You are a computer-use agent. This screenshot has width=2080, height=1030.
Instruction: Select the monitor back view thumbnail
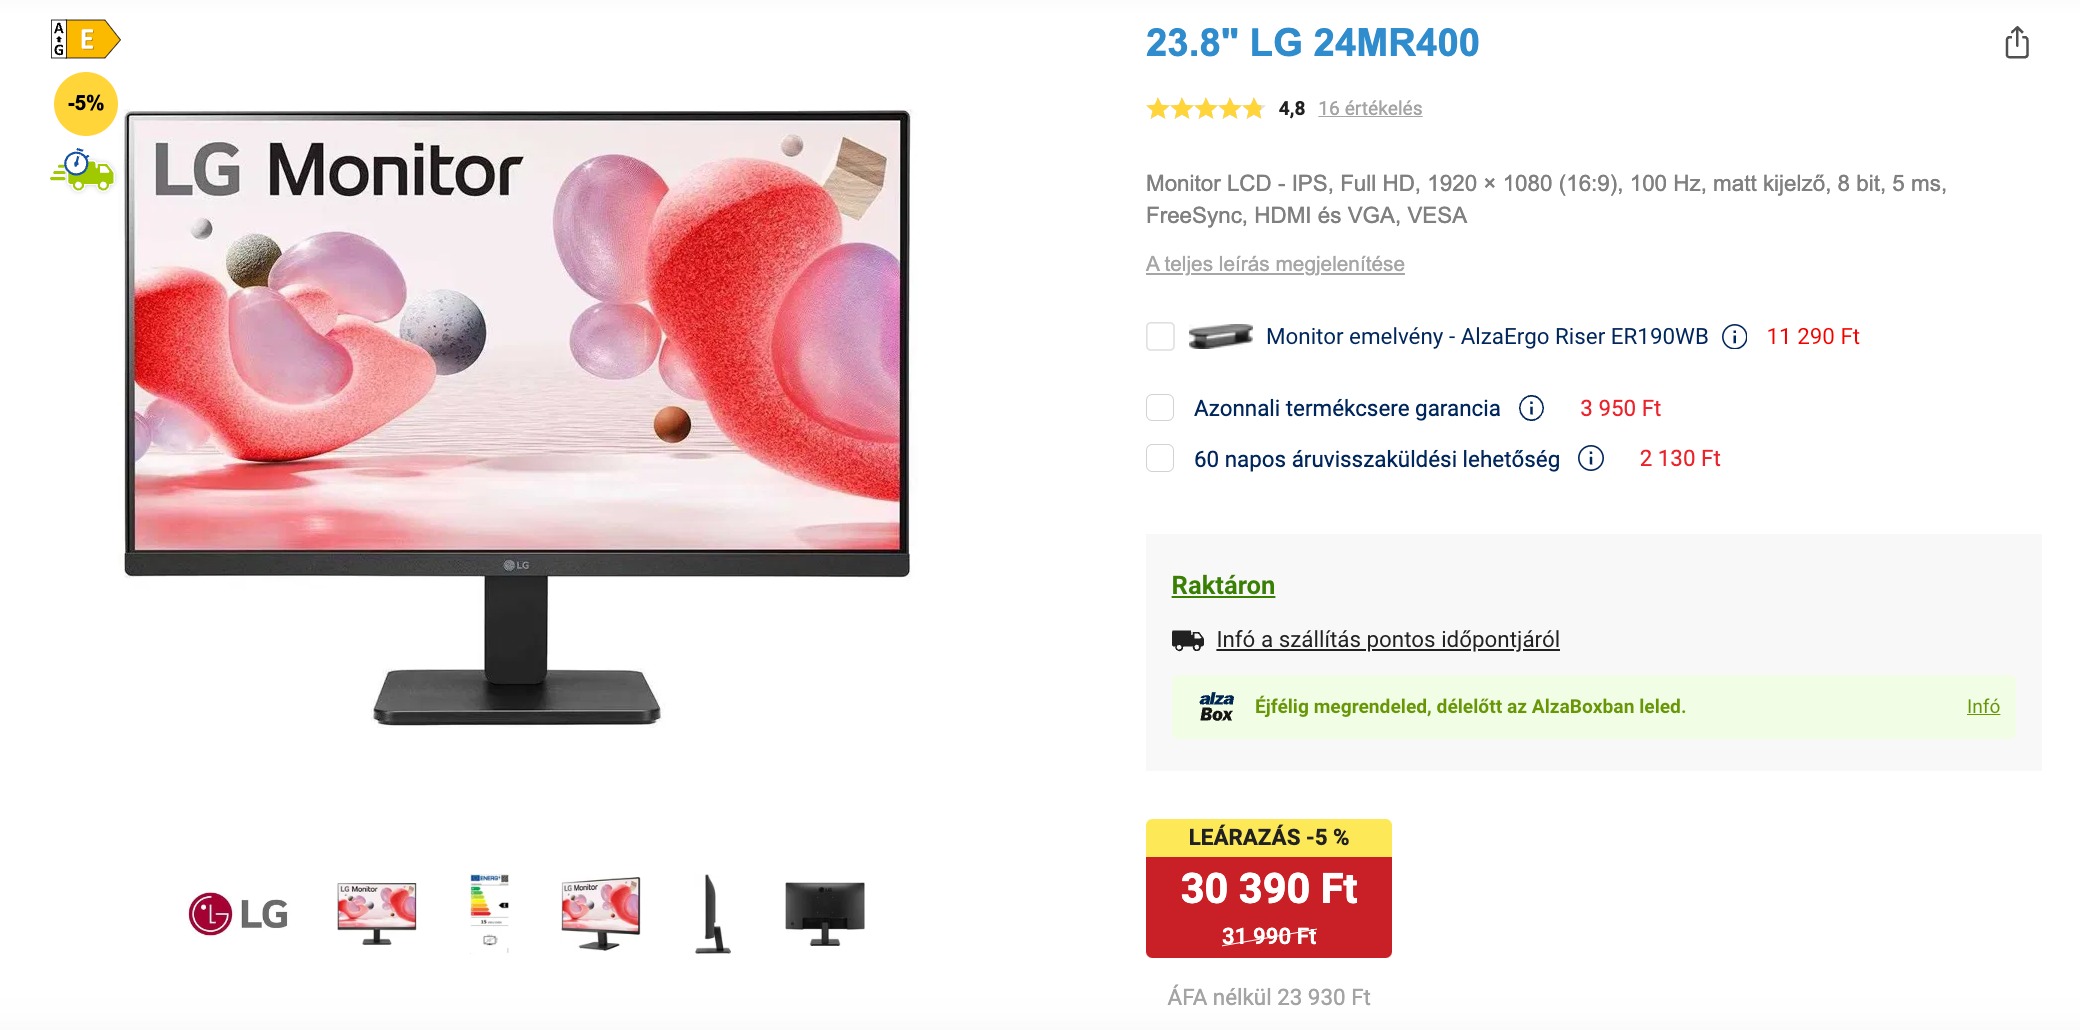coord(825,913)
